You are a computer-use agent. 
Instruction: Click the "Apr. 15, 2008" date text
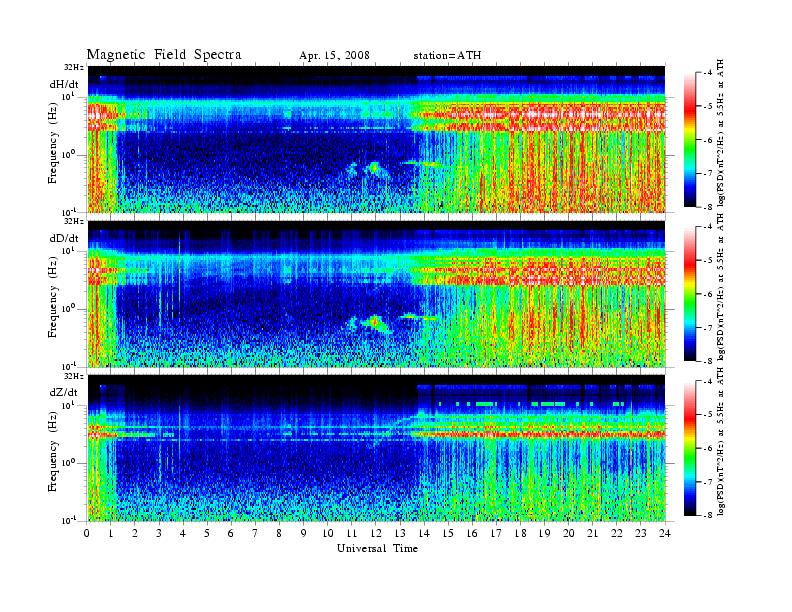[x=334, y=56]
